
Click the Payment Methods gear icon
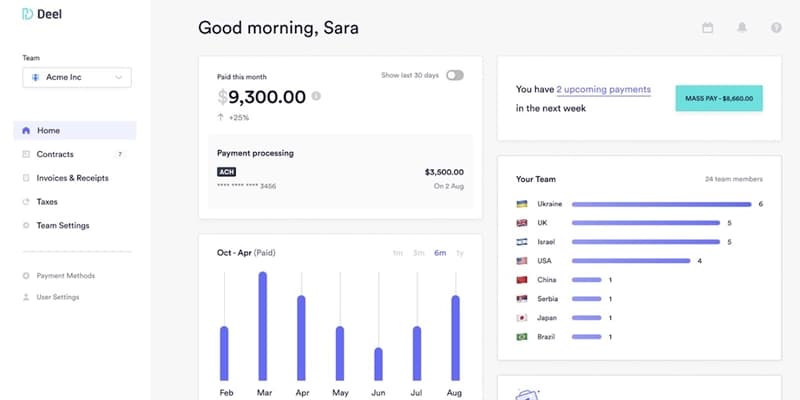point(26,276)
